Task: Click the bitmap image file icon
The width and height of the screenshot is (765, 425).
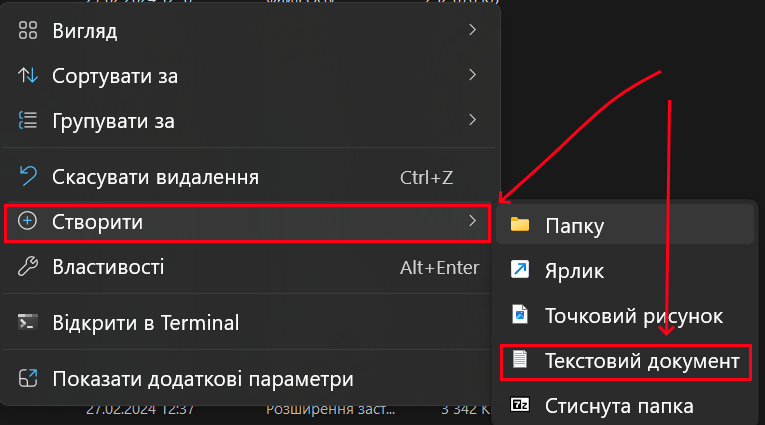Action: 519,315
